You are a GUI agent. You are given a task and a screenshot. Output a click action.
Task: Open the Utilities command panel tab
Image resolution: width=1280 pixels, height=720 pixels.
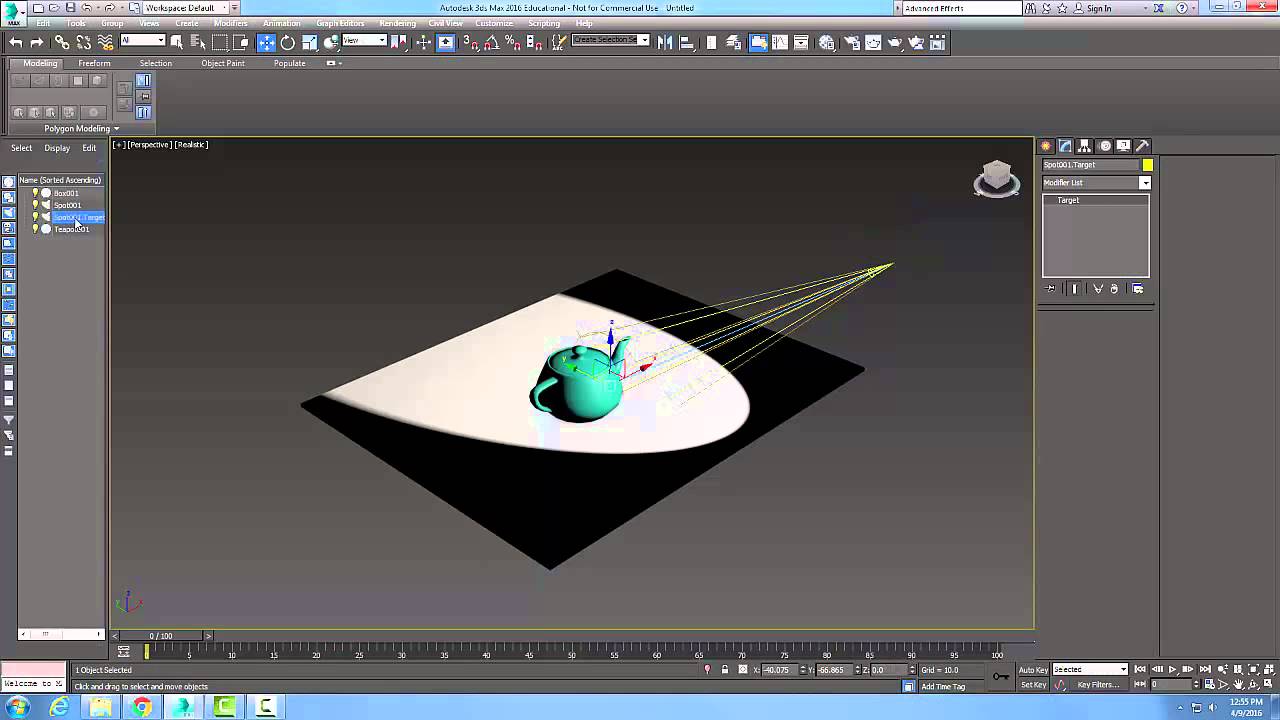click(1143, 146)
